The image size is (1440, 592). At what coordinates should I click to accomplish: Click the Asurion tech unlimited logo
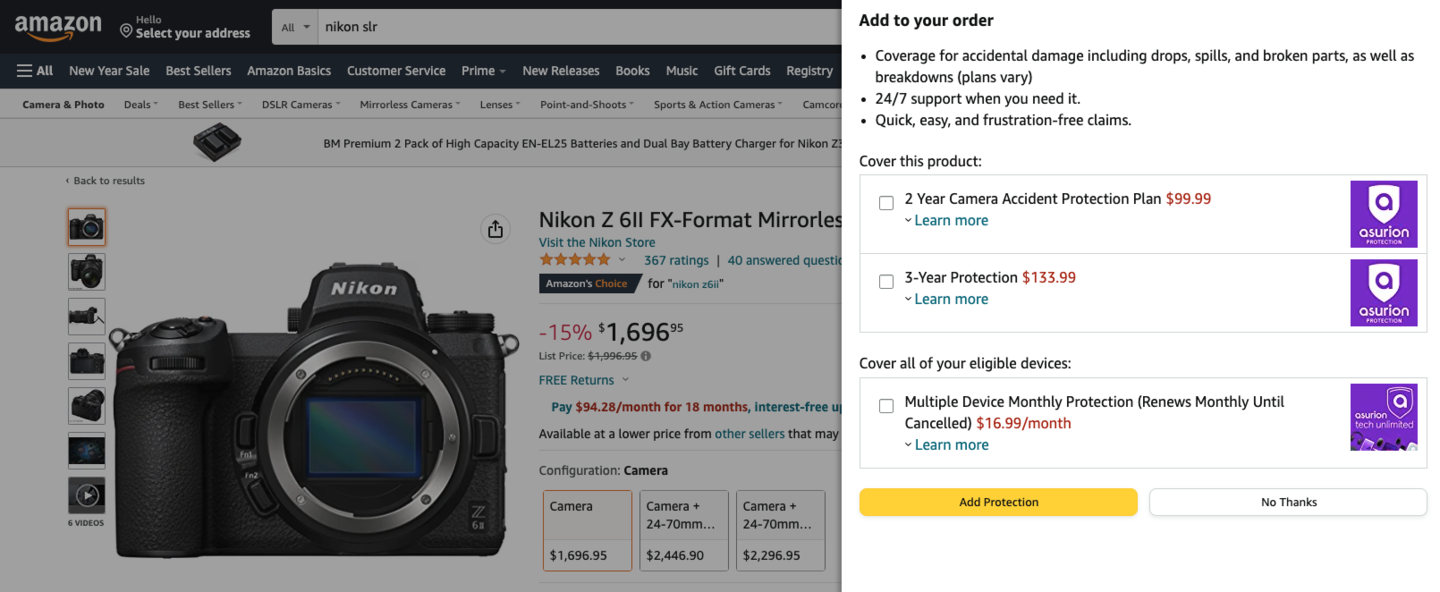(x=1384, y=417)
